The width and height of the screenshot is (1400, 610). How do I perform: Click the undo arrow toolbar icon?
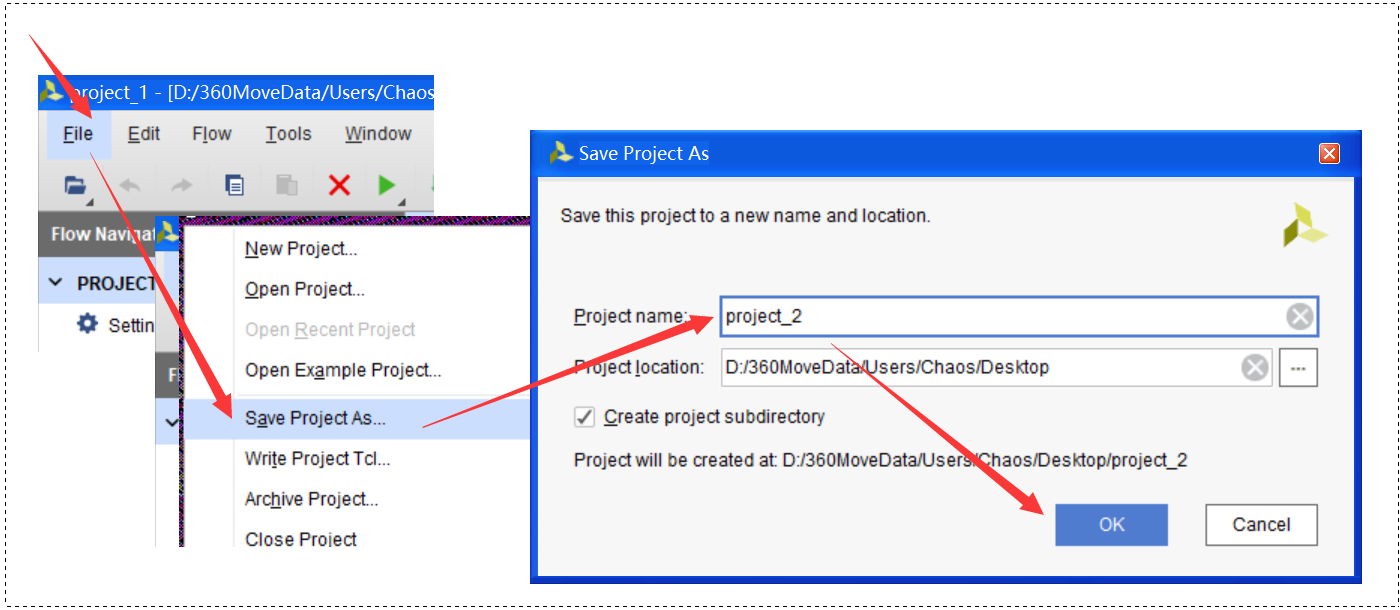130,185
